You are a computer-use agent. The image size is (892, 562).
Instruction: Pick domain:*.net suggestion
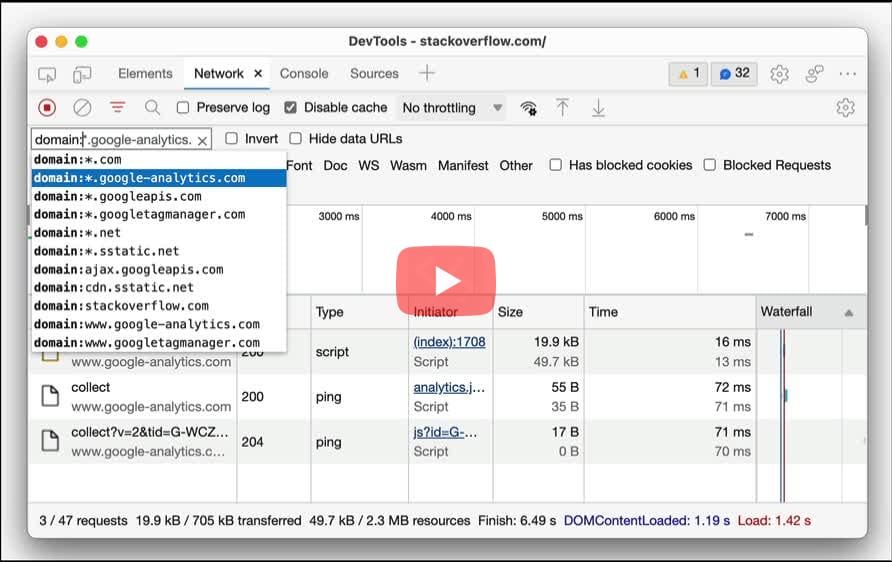click(x=159, y=233)
